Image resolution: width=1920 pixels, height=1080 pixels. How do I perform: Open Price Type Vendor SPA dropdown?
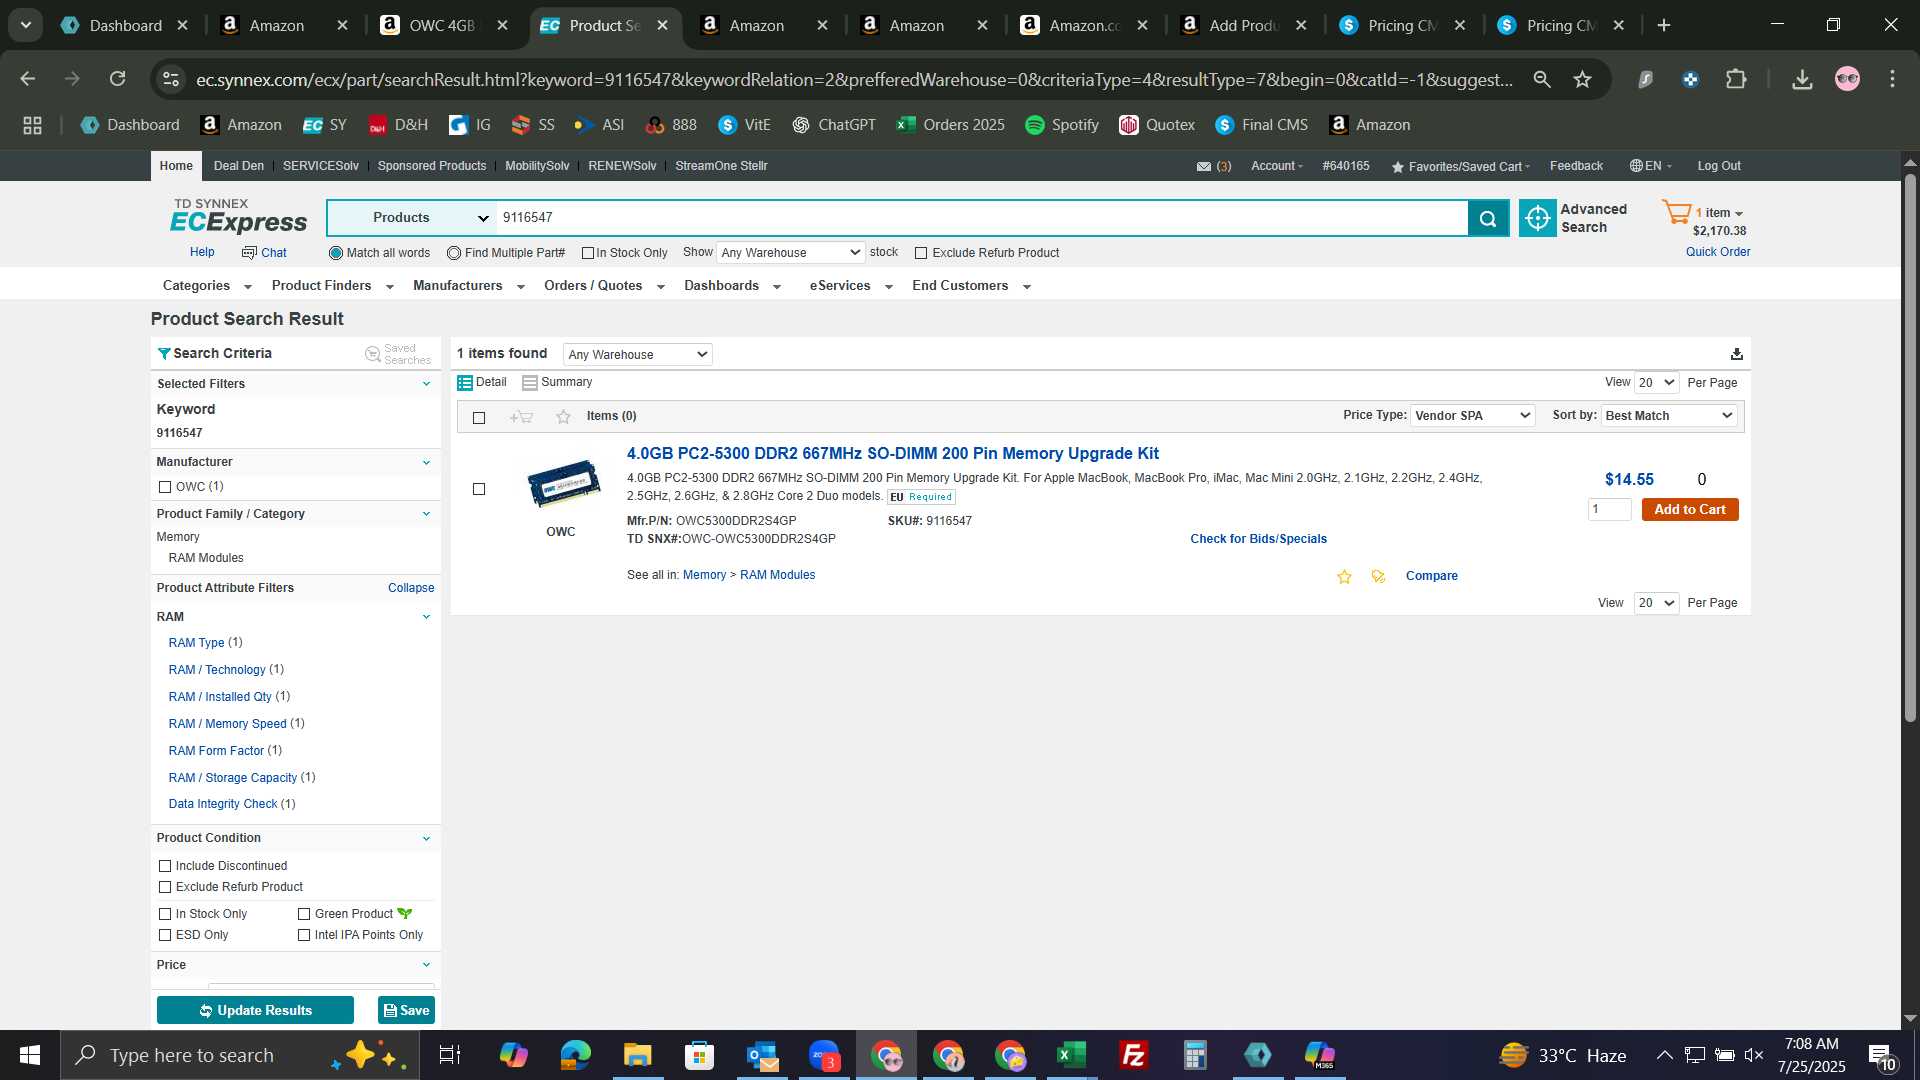tap(1472, 416)
